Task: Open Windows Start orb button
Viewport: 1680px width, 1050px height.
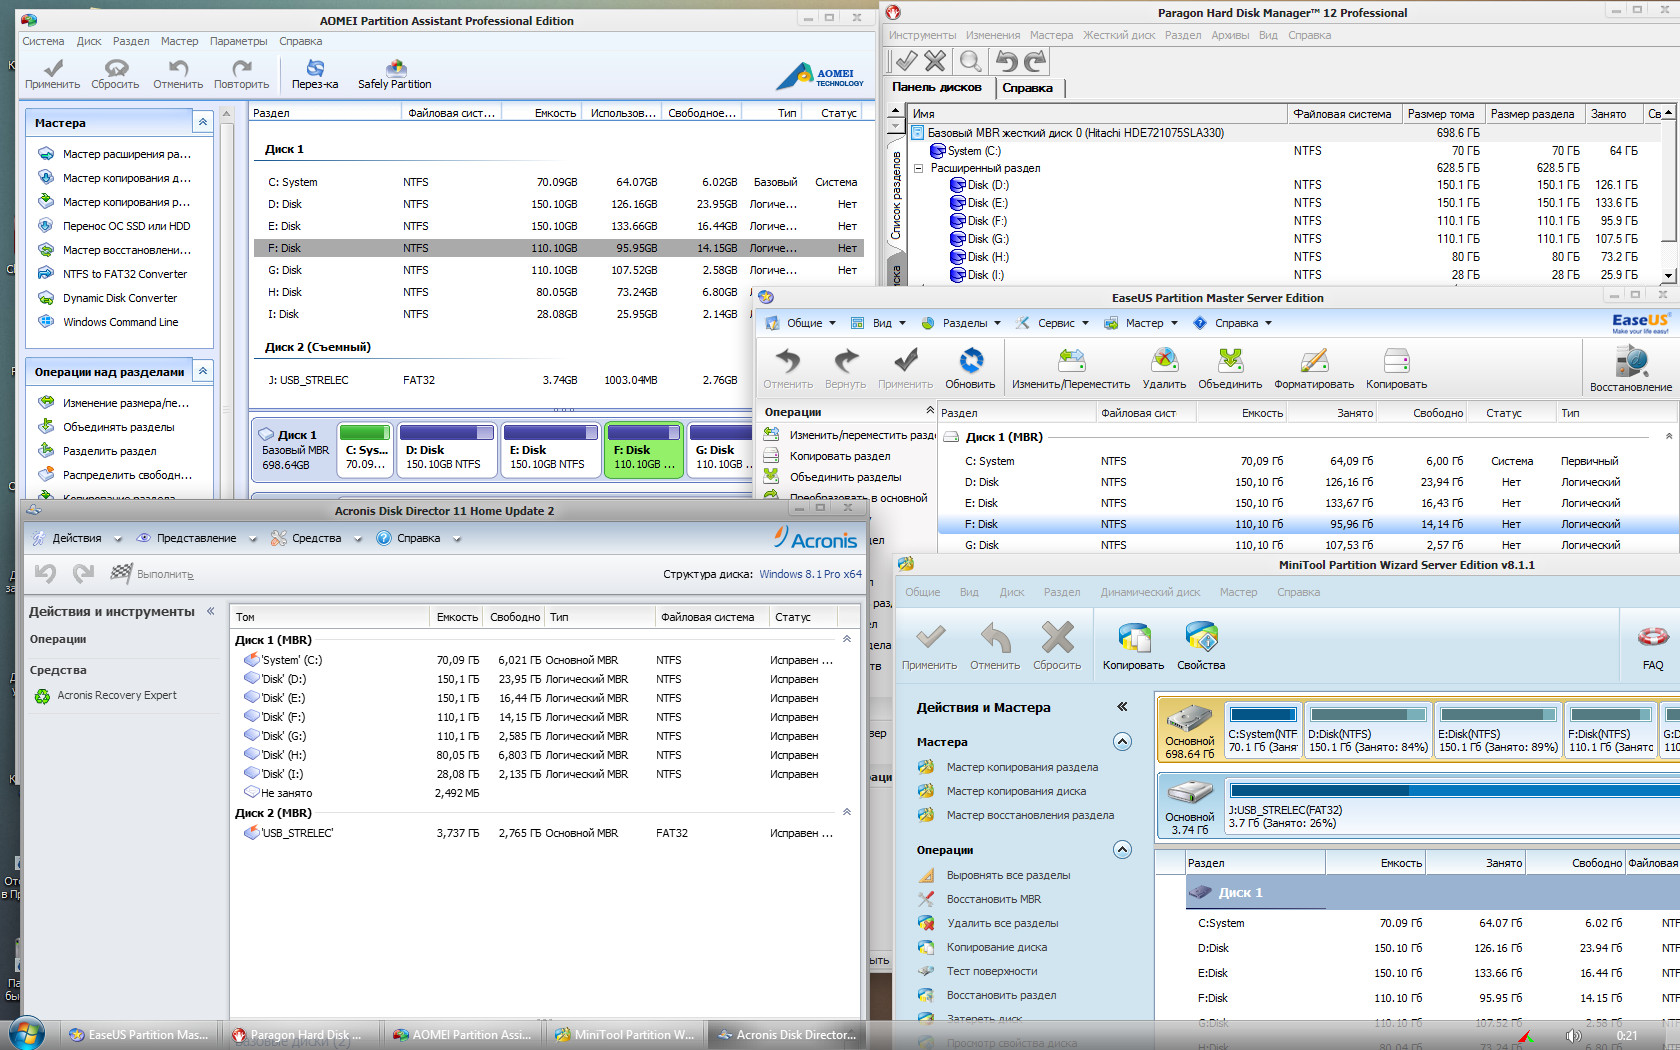Action: (27, 1033)
